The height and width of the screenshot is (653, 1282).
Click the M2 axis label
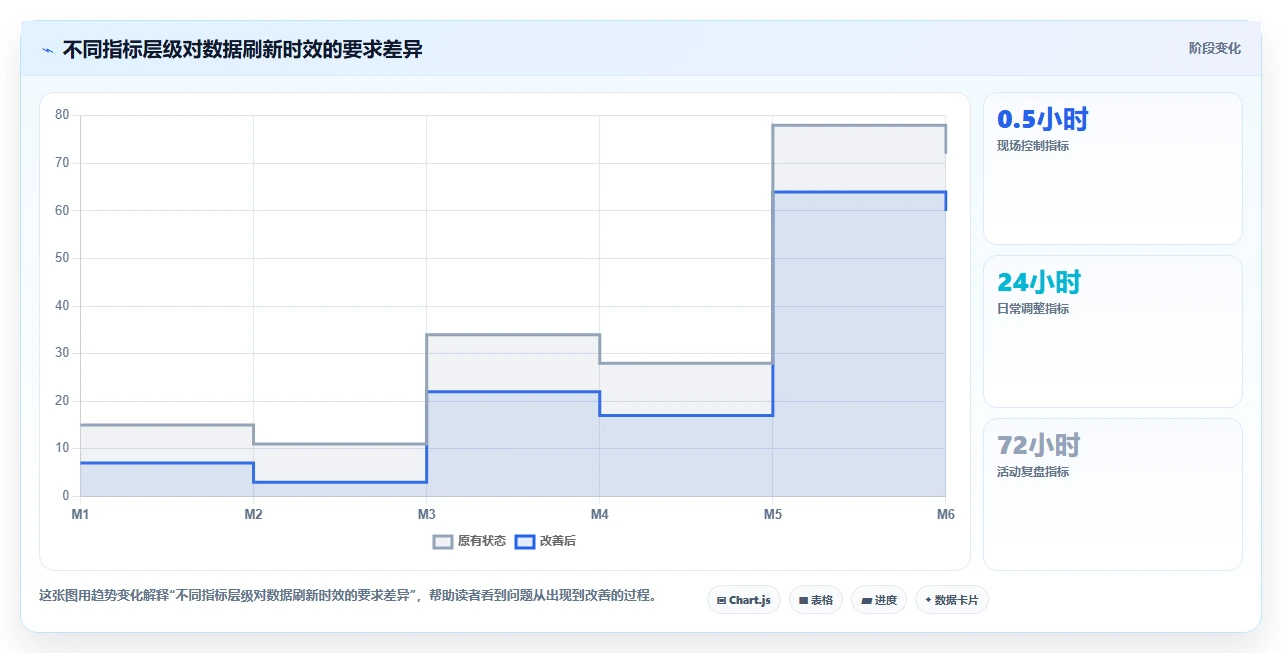click(254, 514)
